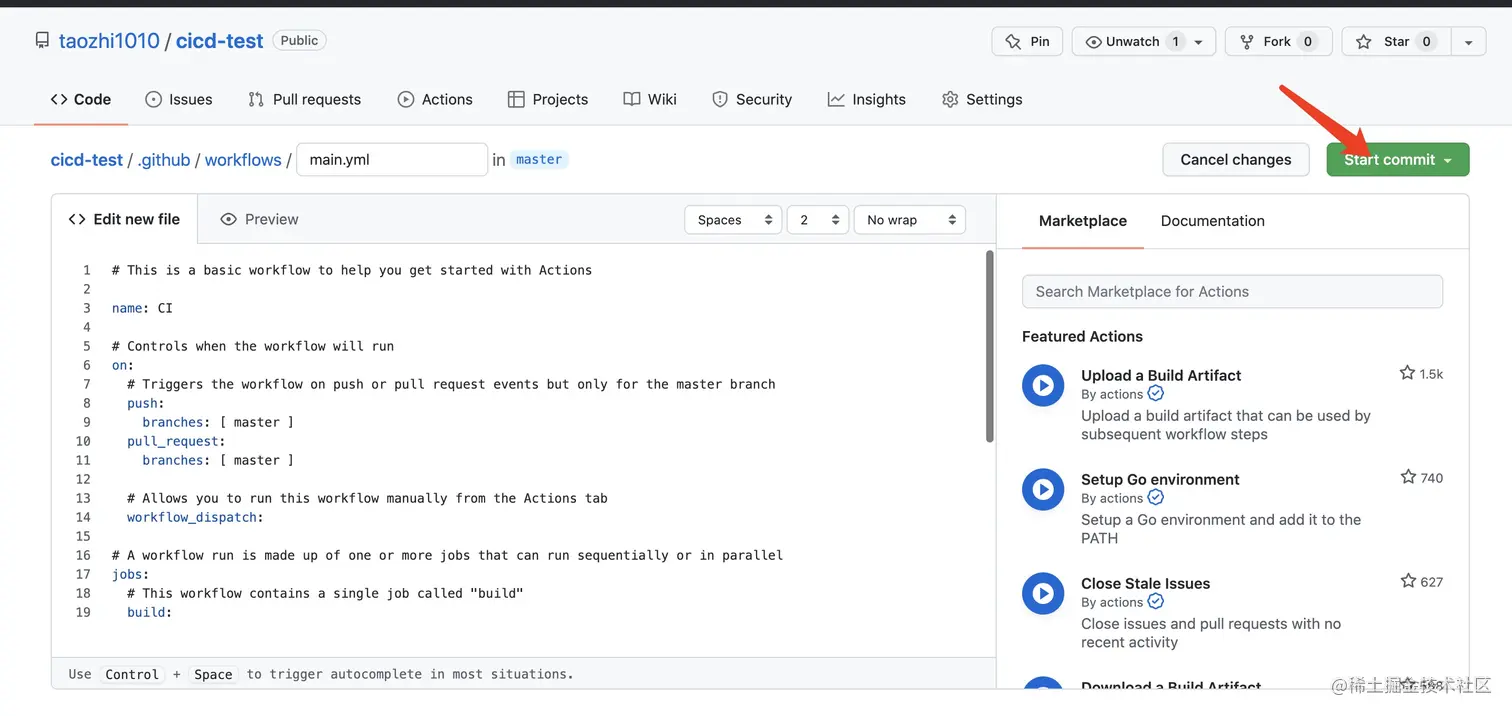Image resolution: width=1512 pixels, height=716 pixels.
Task: Select the Edit new file tab
Action: 124,219
